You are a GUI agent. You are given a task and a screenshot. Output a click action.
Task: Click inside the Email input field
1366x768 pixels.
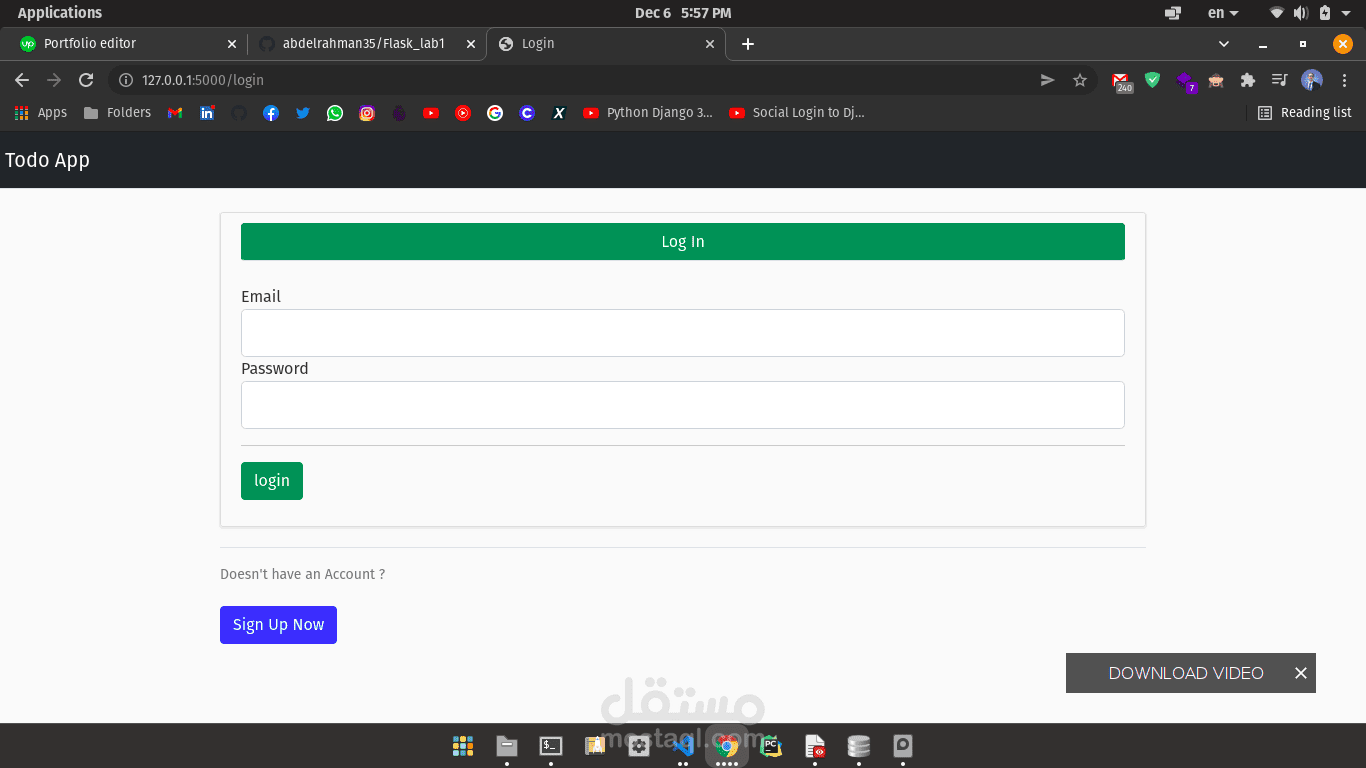[683, 332]
